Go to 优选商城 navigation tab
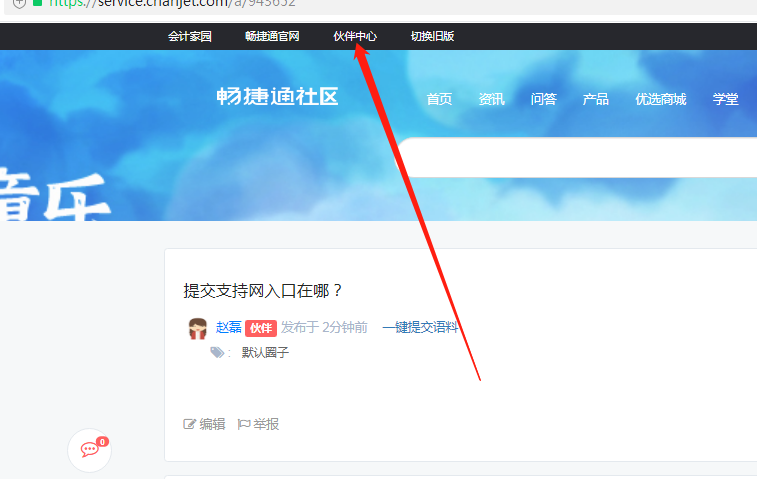The height and width of the screenshot is (479, 757). click(x=660, y=99)
